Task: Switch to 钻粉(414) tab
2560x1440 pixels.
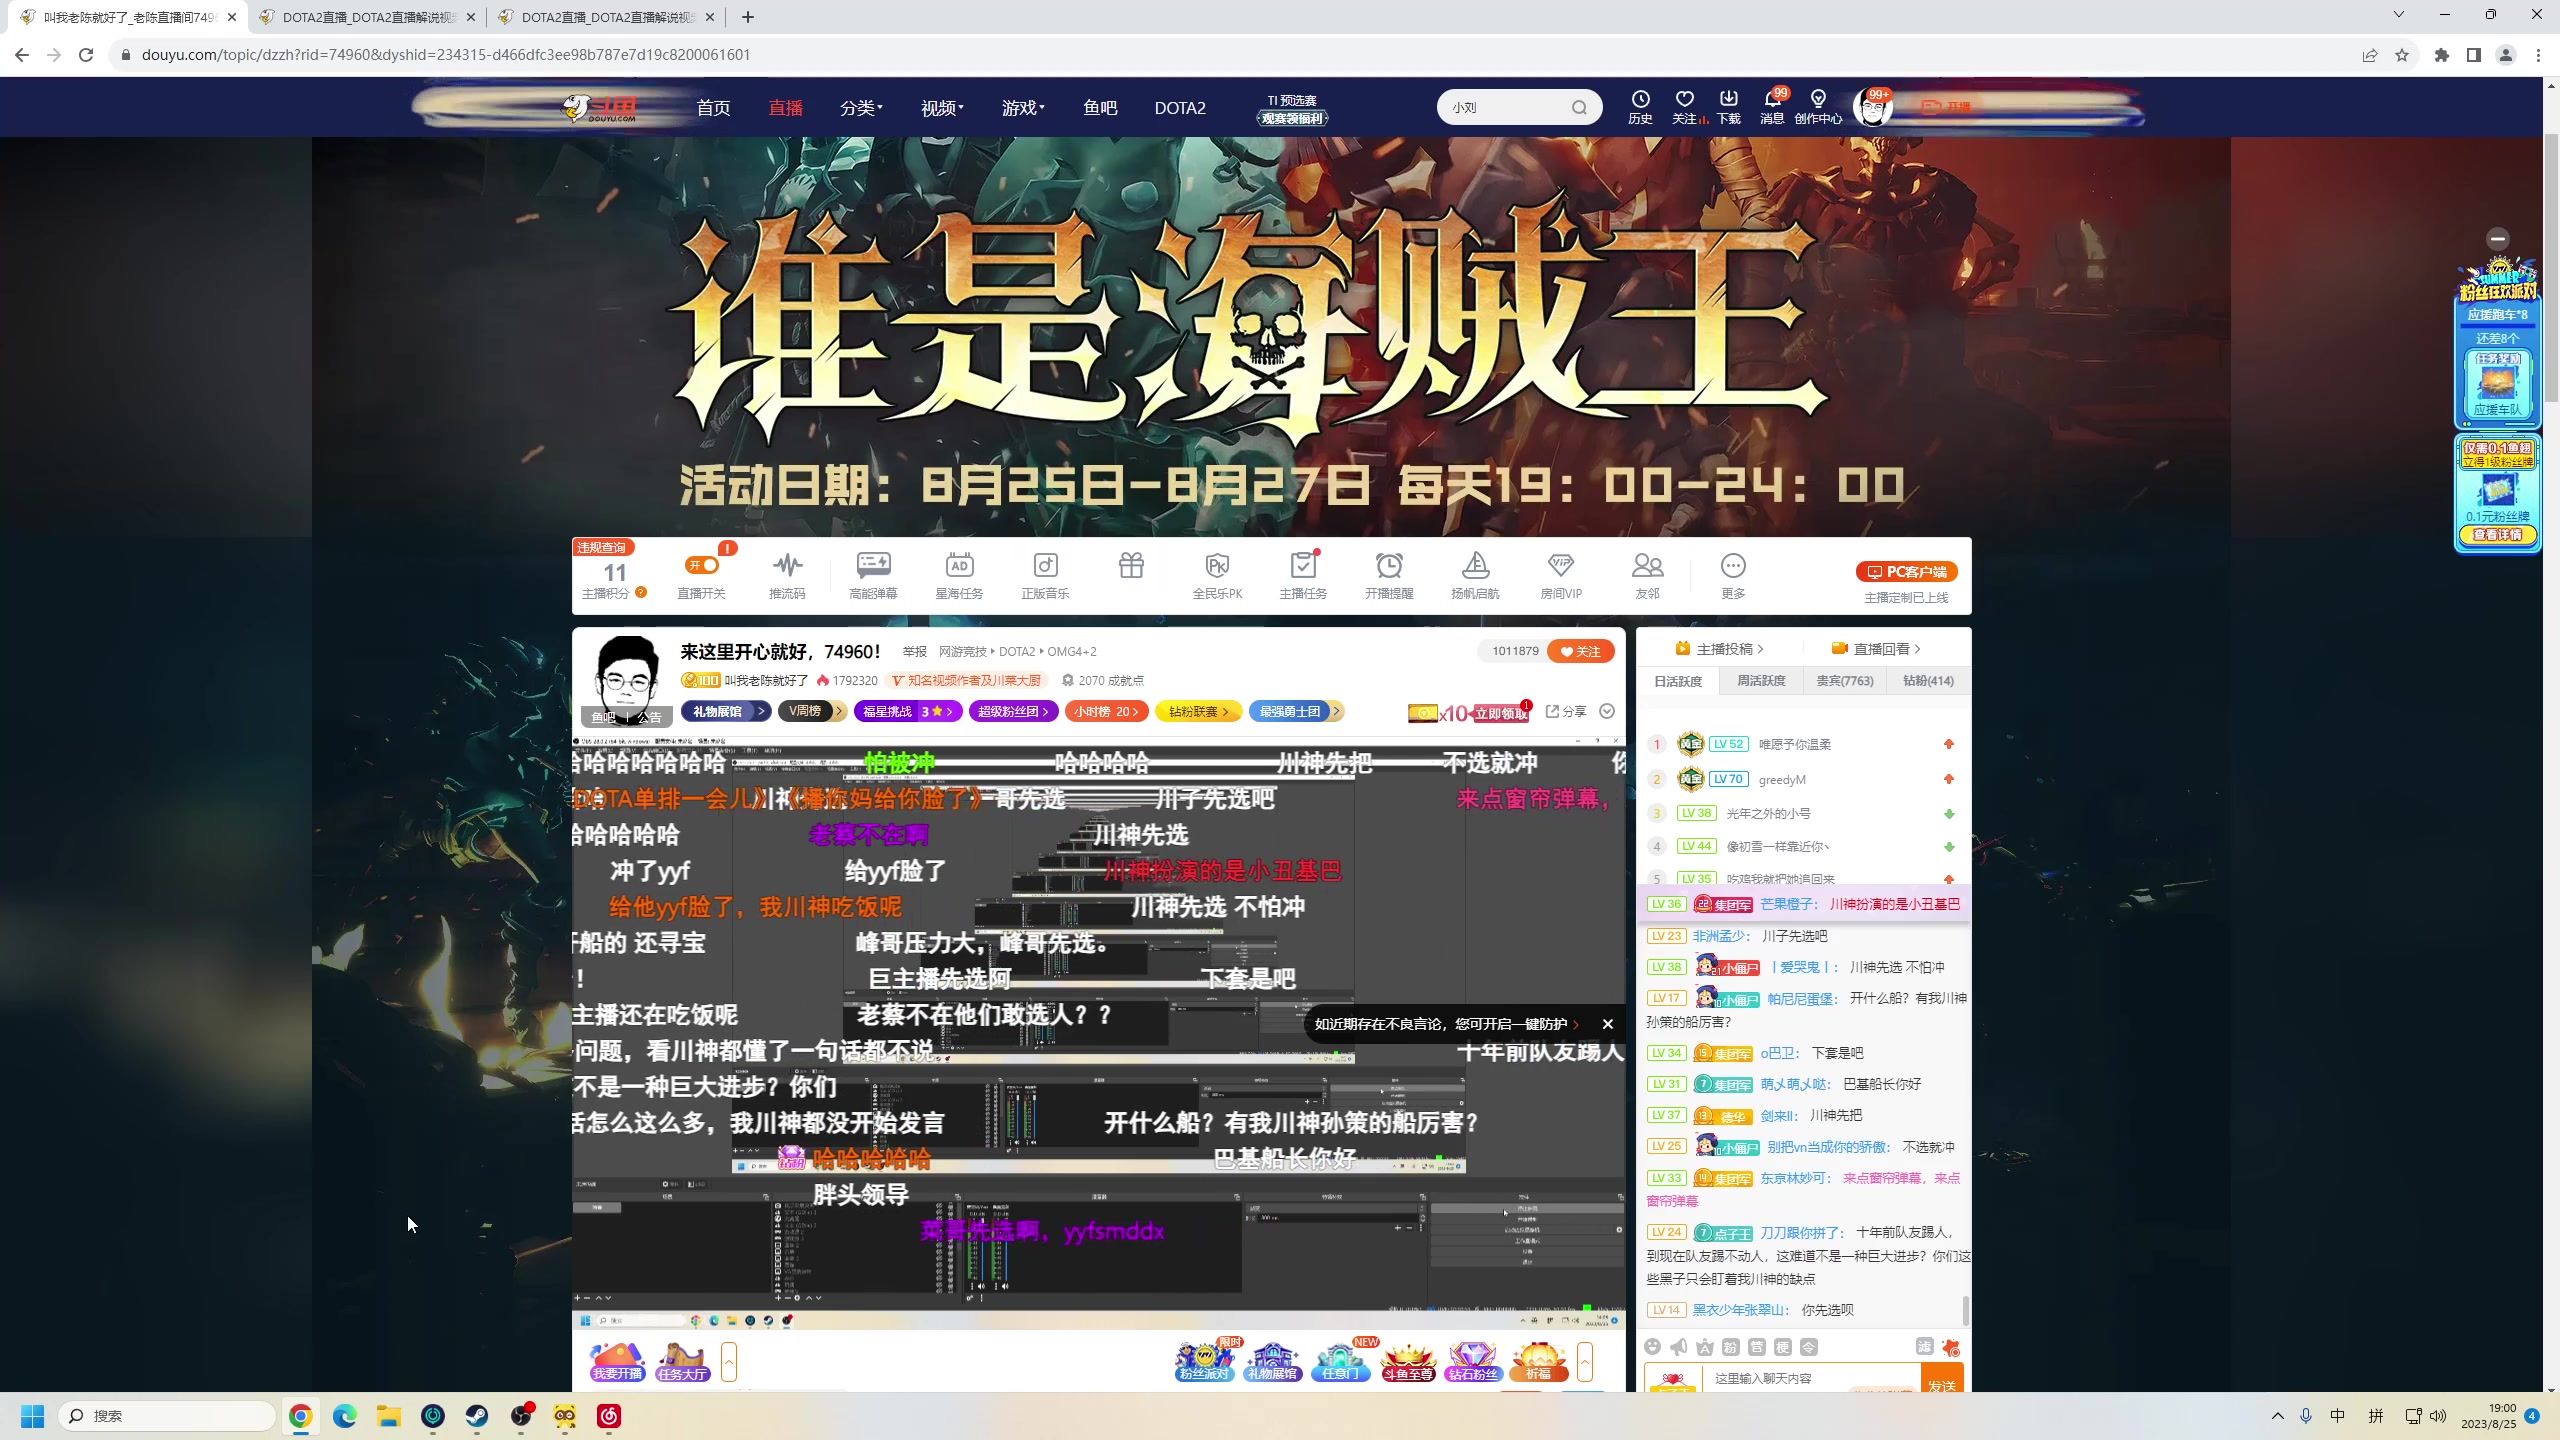Action: [1929, 680]
